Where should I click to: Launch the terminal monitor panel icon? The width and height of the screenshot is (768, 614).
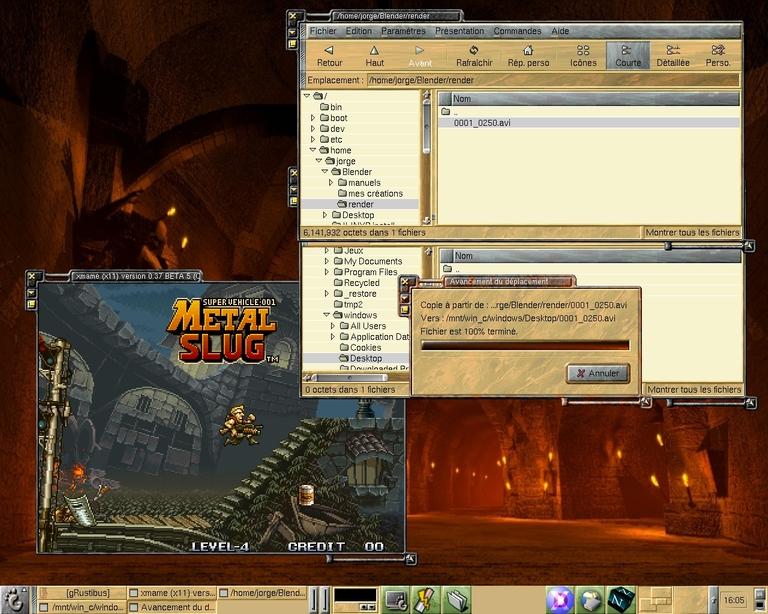pos(395,600)
